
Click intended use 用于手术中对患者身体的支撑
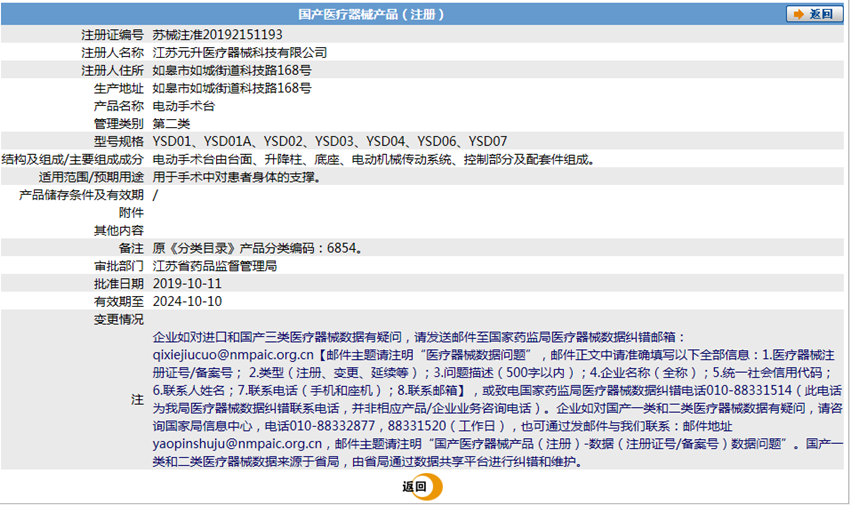click(x=236, y=177)
